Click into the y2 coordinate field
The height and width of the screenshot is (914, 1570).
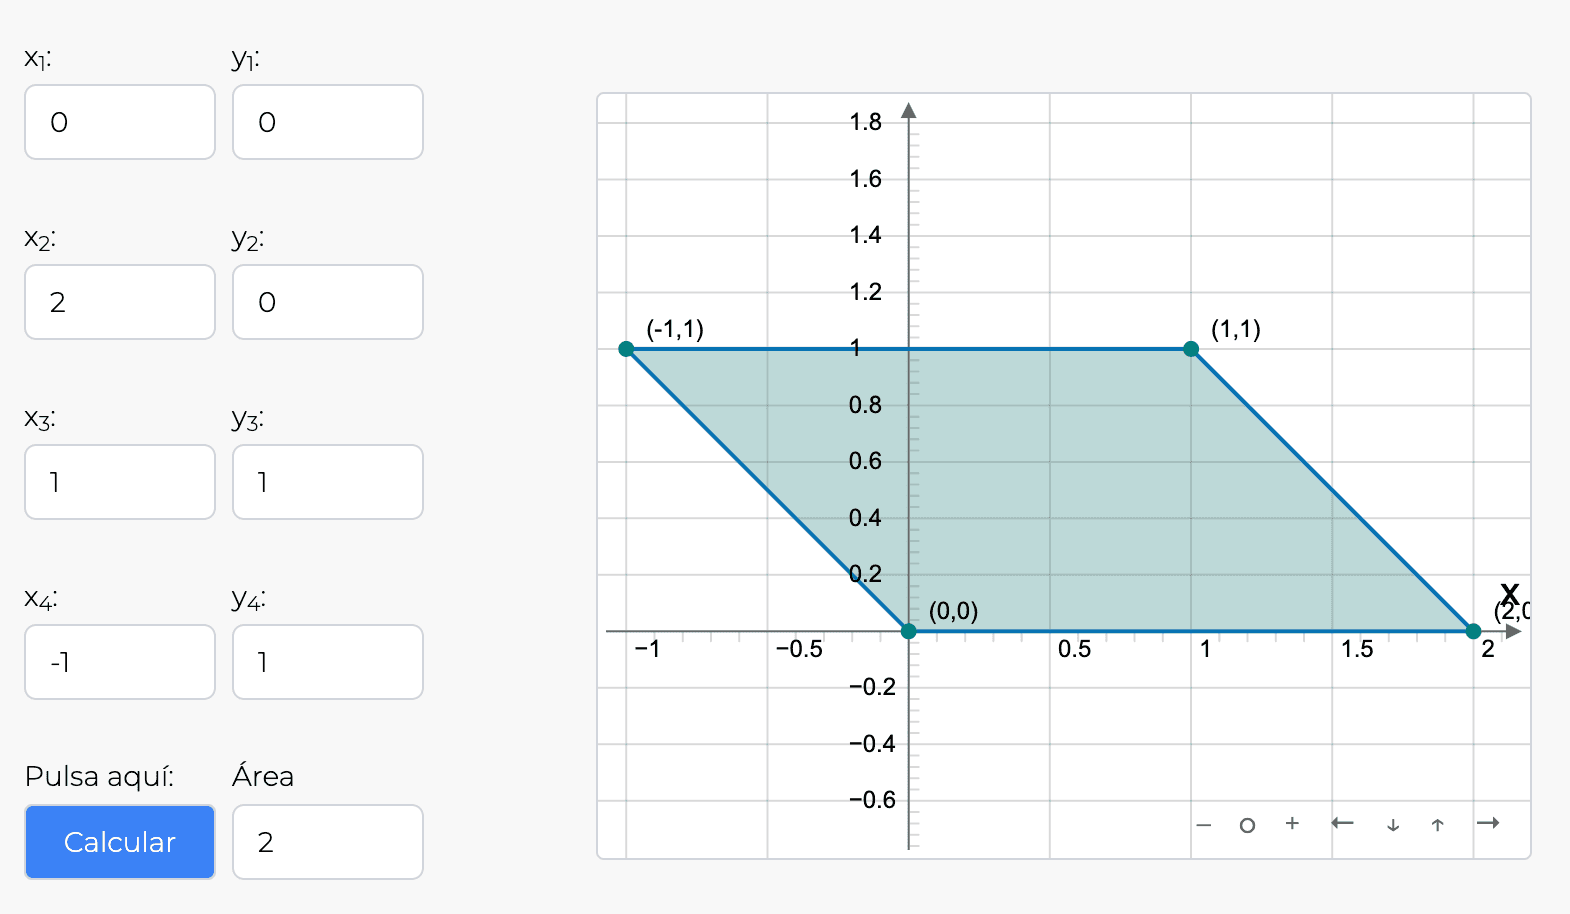(328, 302)
